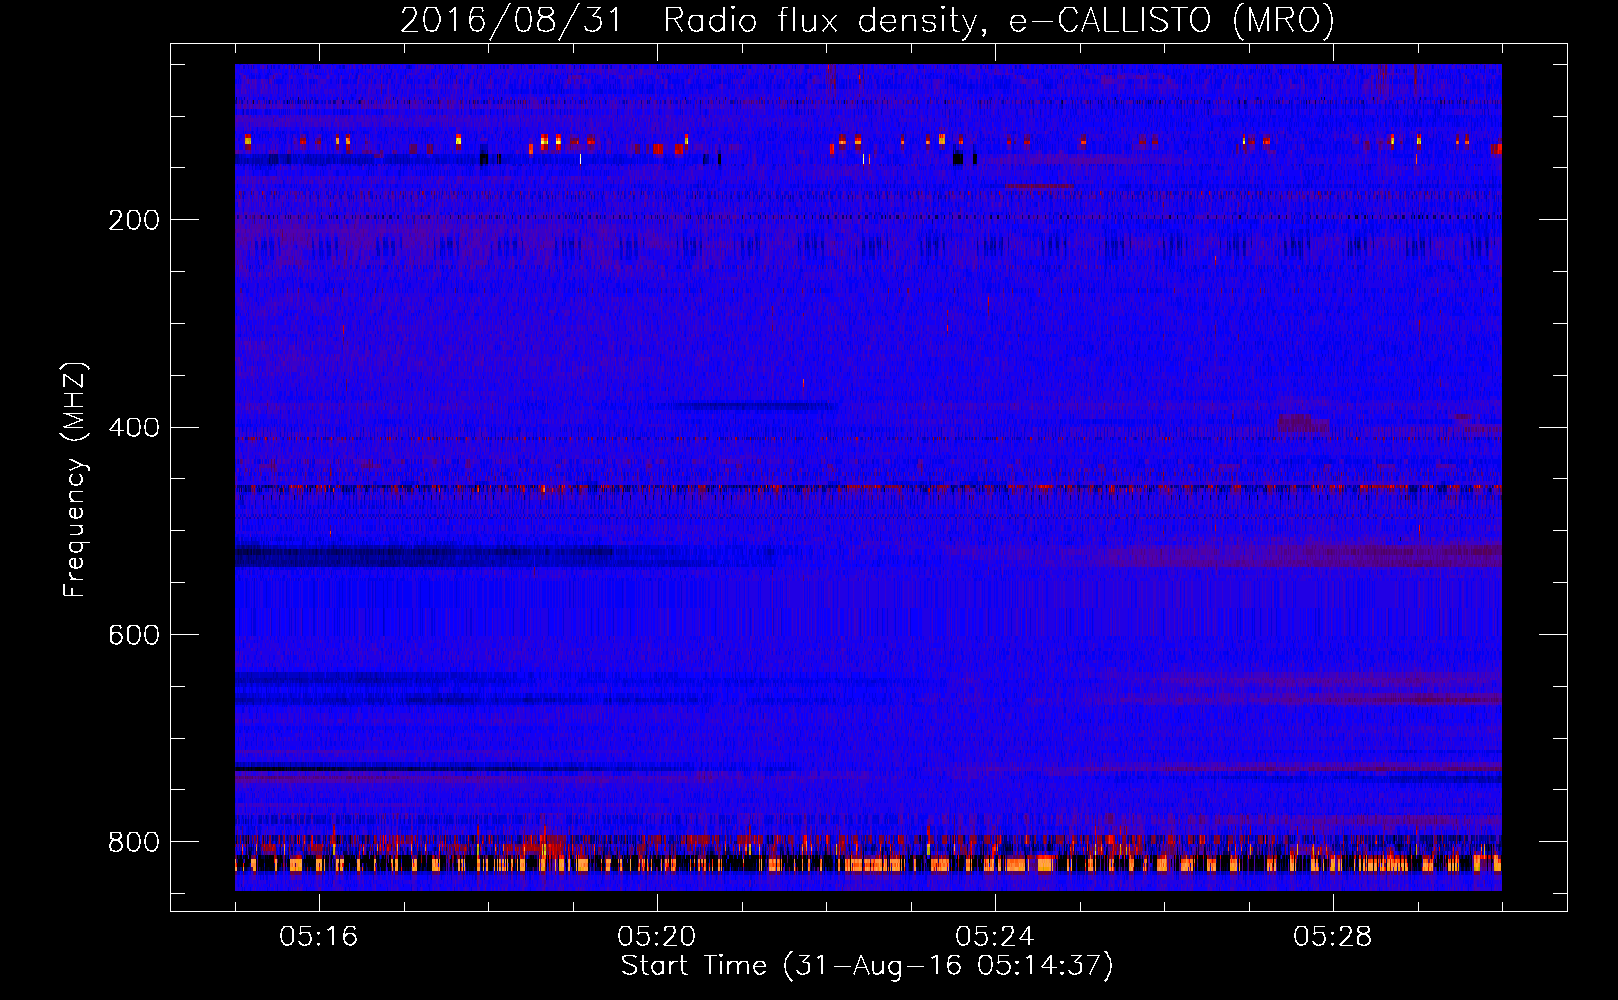Select the 05:28 time tick label
Image resolution: width=1618 pixels, height=1000 pixels.
pos(1333,937)
